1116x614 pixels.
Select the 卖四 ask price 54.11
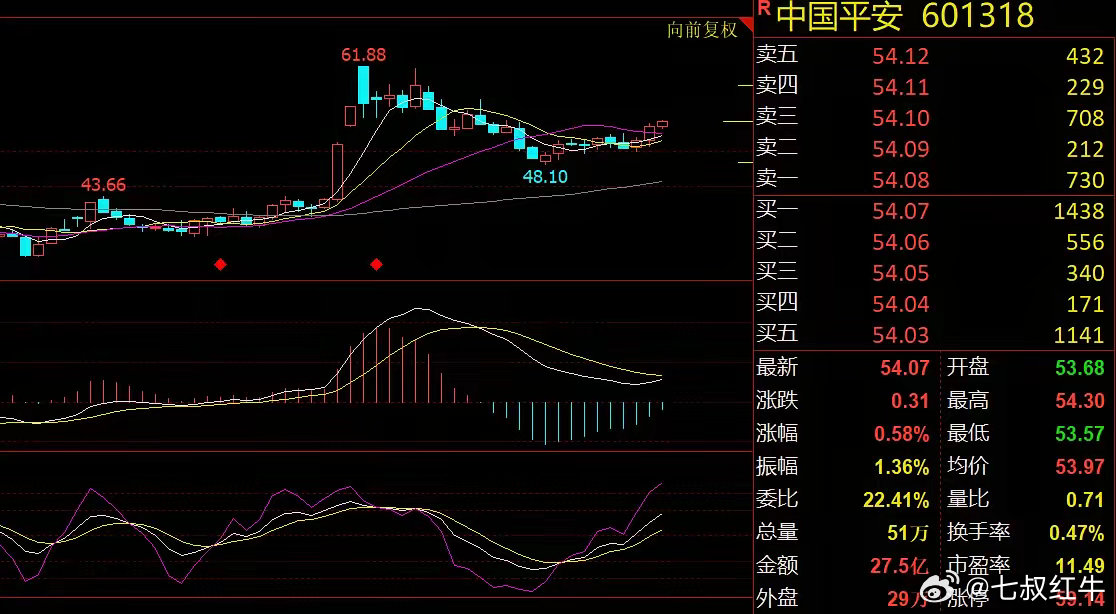(901, 88)
